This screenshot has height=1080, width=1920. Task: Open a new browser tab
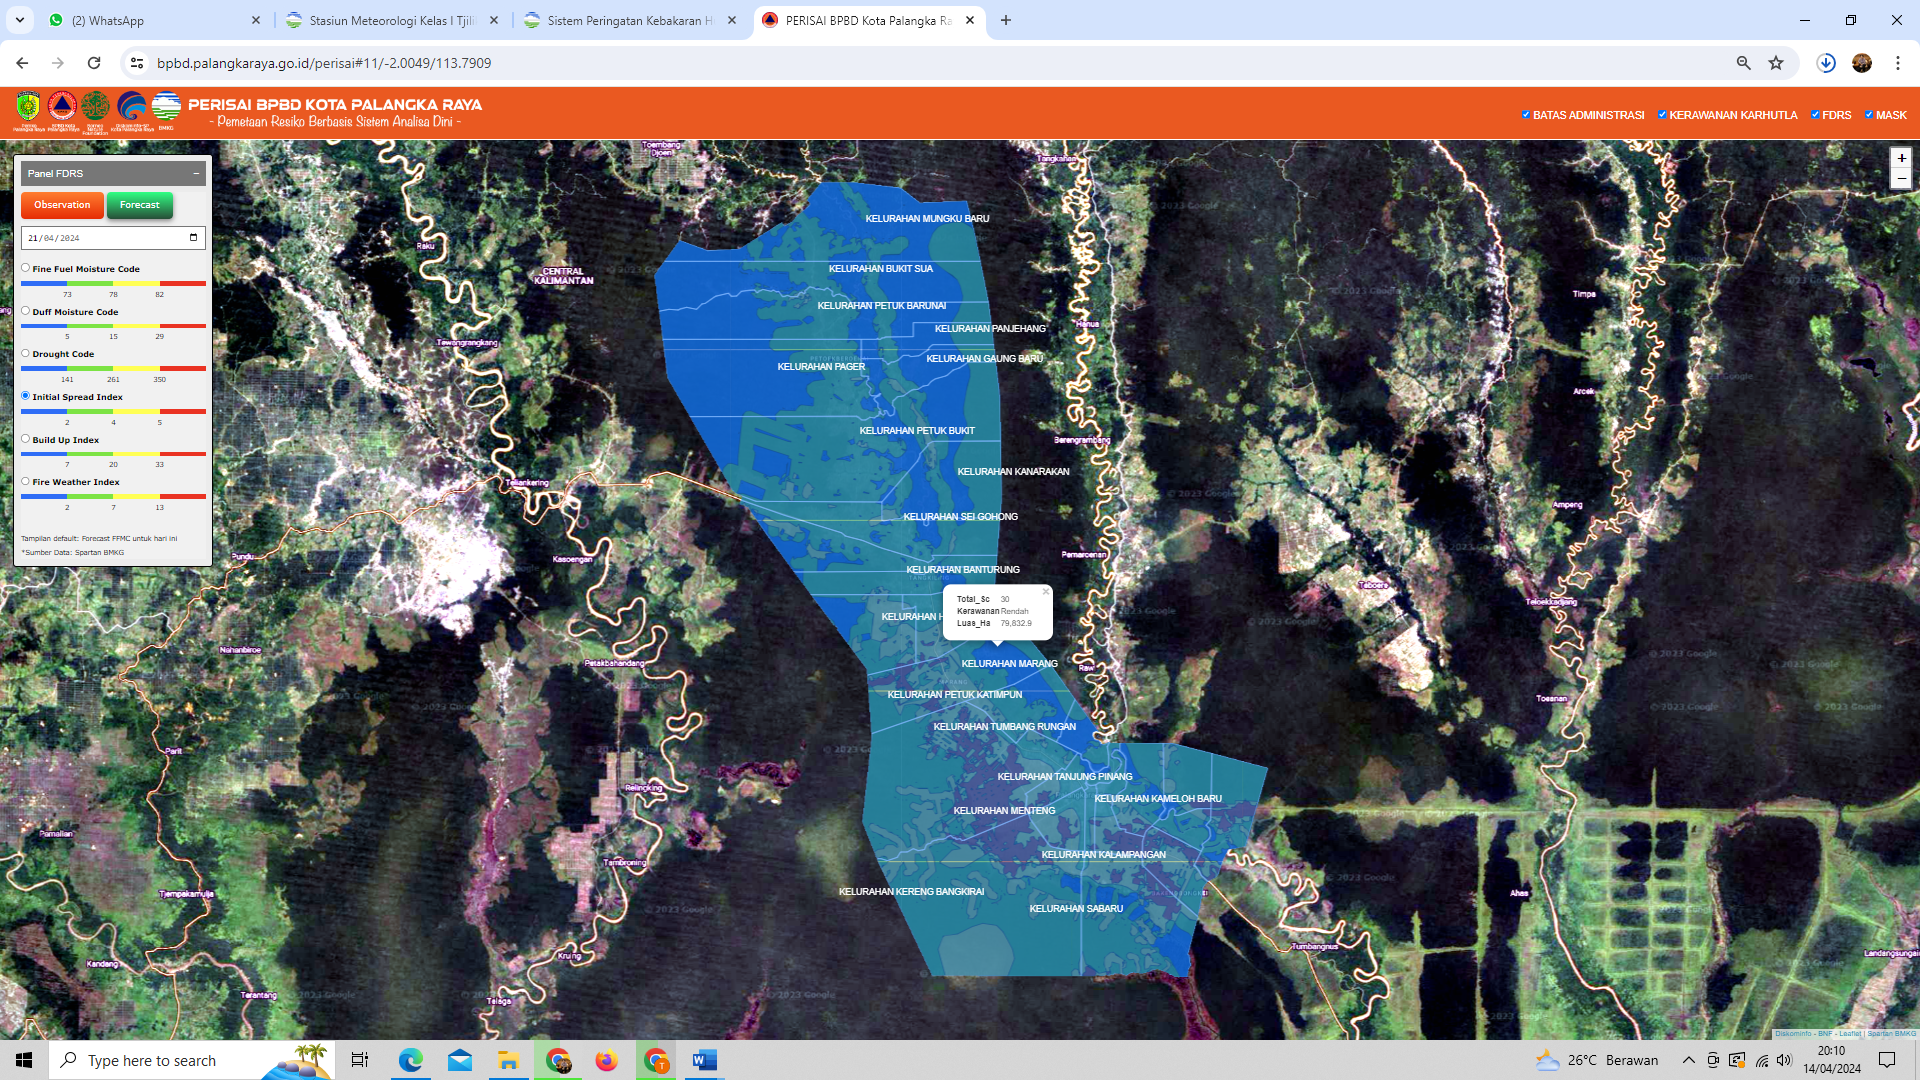[x=1006, y=20]
